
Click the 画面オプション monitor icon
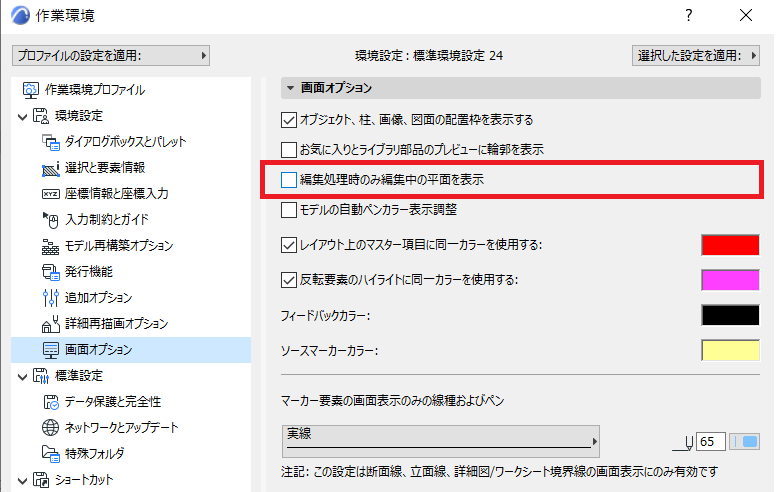coord(50,350)
